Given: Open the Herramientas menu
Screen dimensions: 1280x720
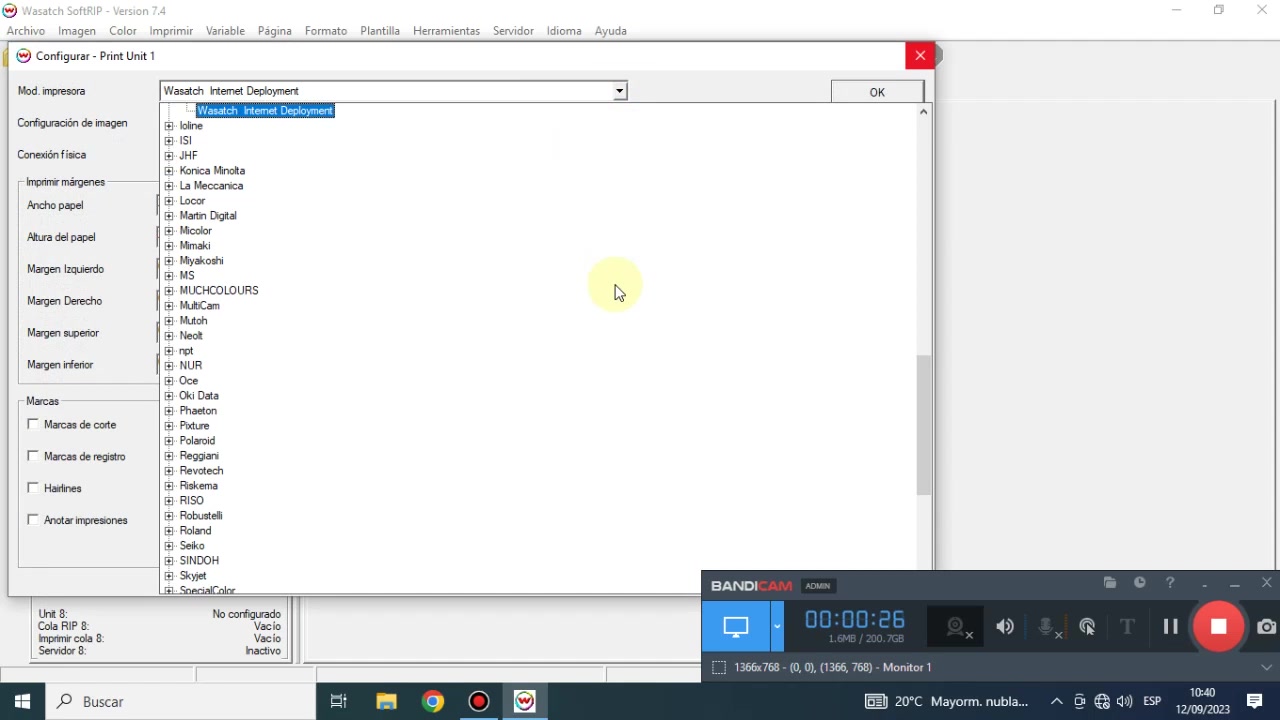Looking at the screenshot, I should click(446, 31).
